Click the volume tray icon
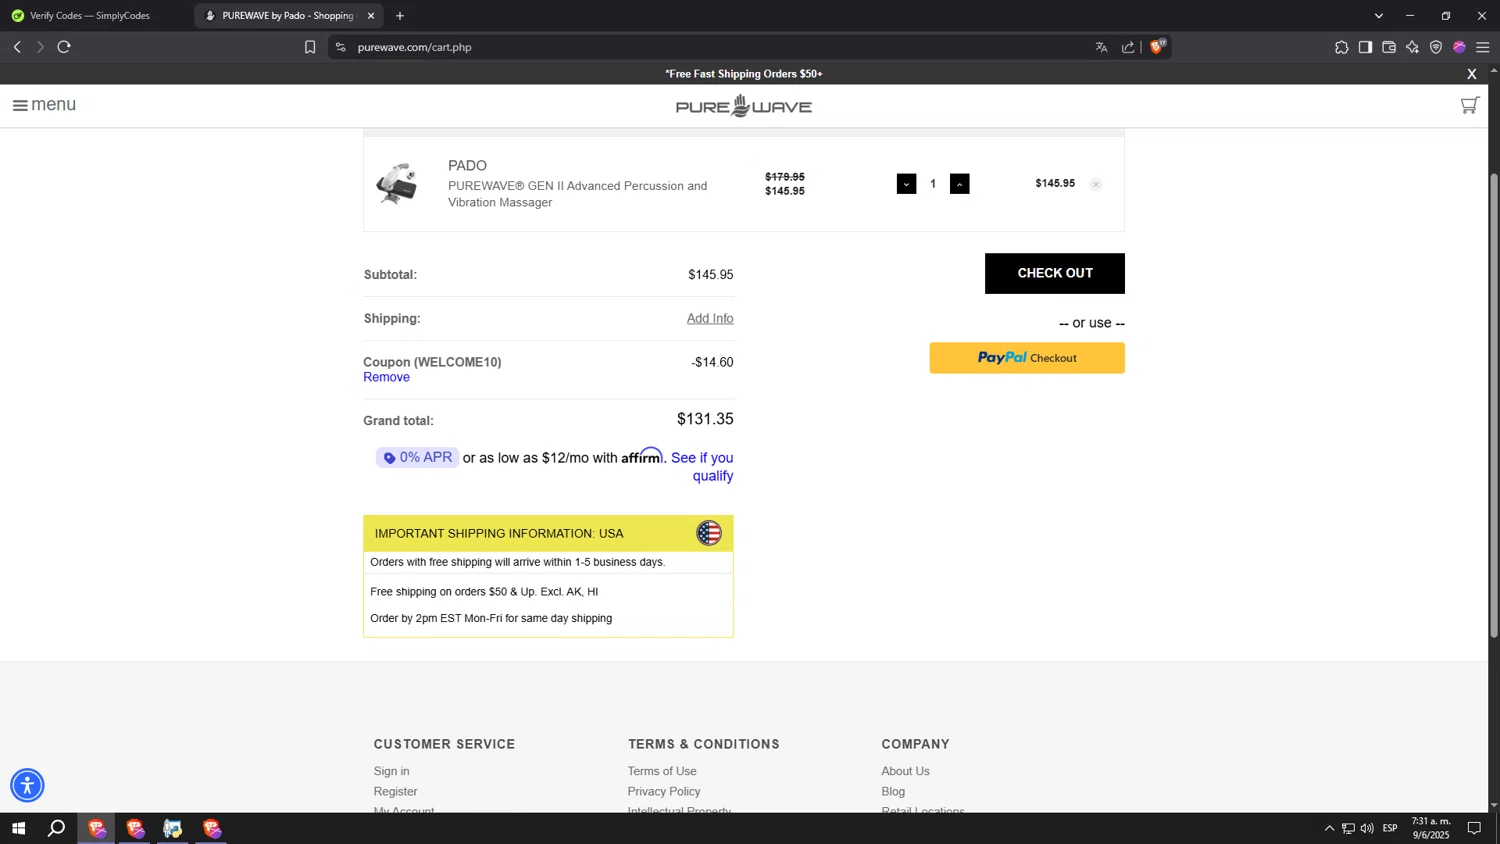The height and width of the screenshot is (844, 1500). pyautogui.click(x=1367, y=828)
